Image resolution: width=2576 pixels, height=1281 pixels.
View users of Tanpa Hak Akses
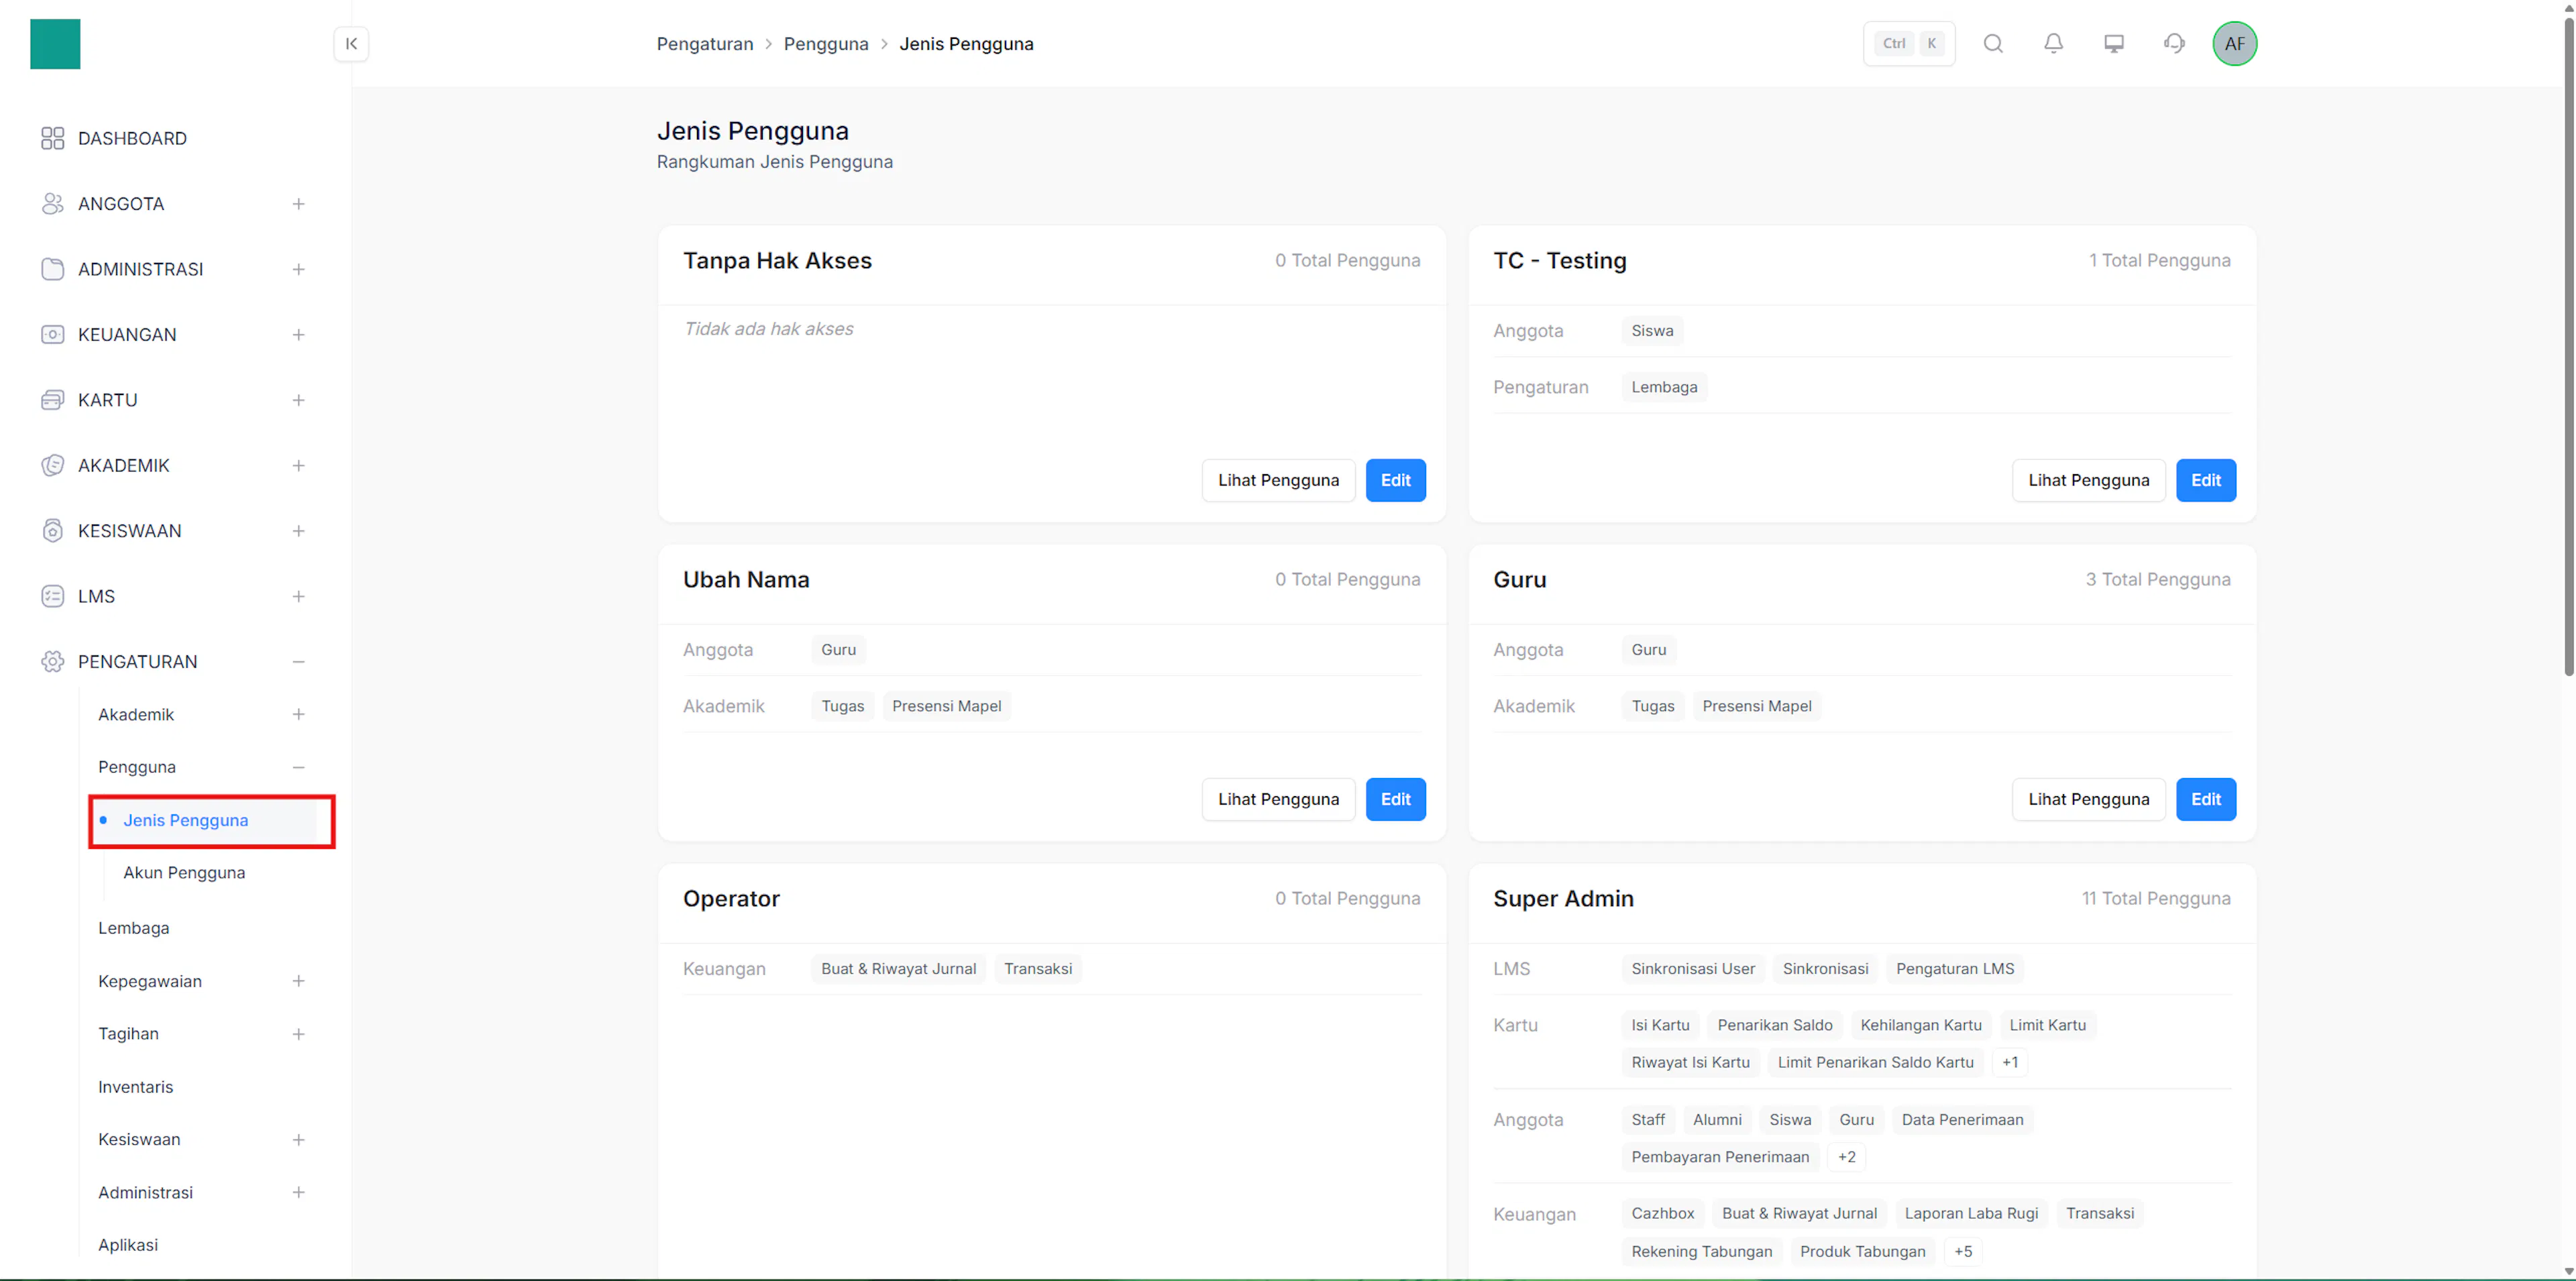click(1278, 480)
